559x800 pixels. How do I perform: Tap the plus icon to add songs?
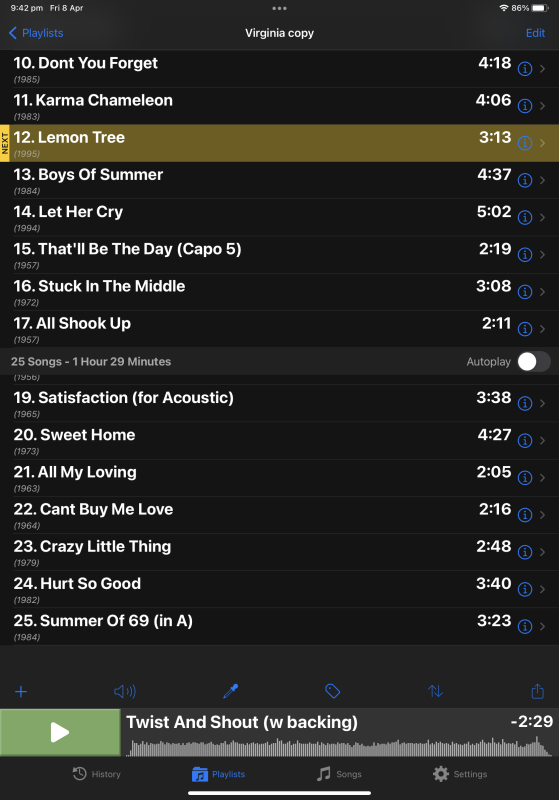coord(21,691)
